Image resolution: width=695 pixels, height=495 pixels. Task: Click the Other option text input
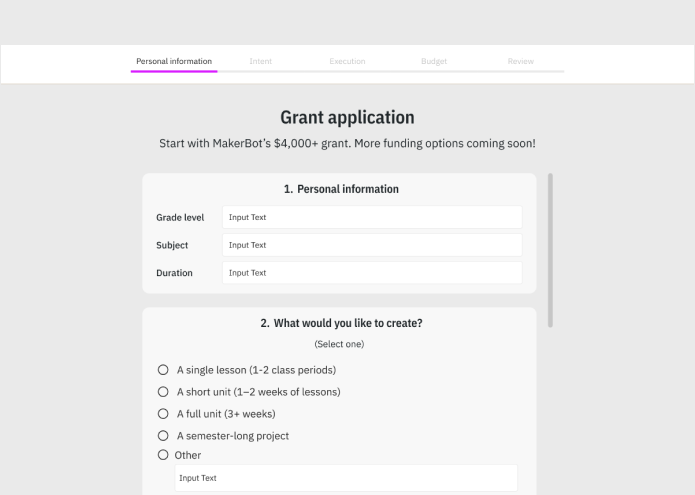(346, 478)
